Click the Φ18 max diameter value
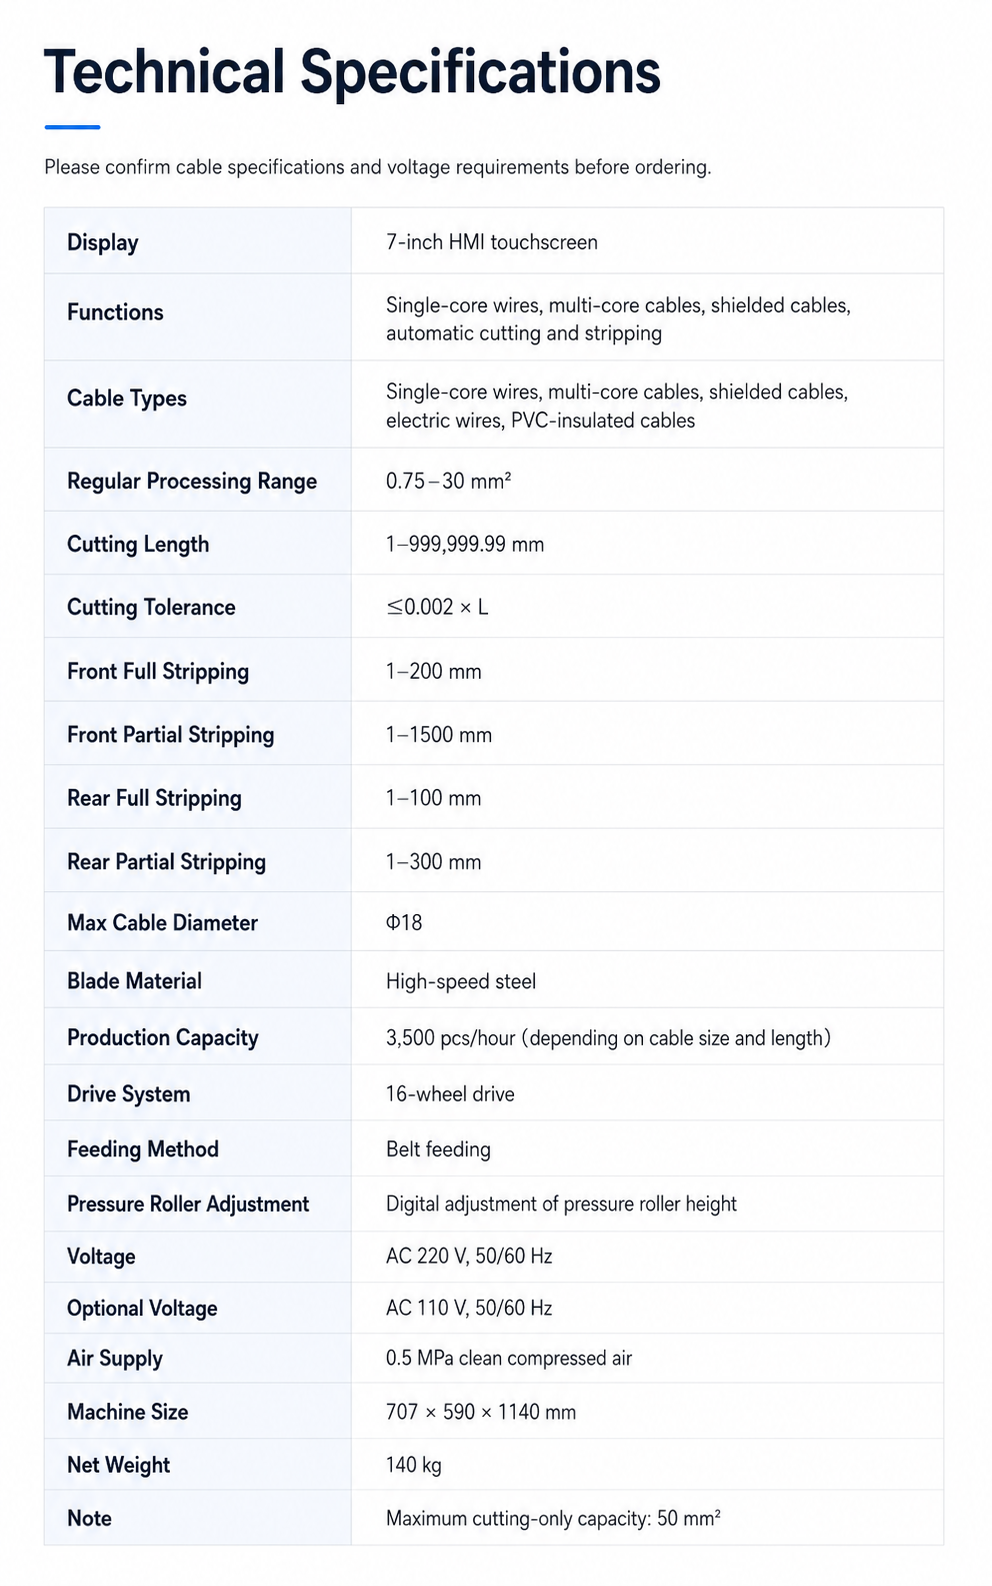The height and width of the screenshot is (1586, 992). 404,922
